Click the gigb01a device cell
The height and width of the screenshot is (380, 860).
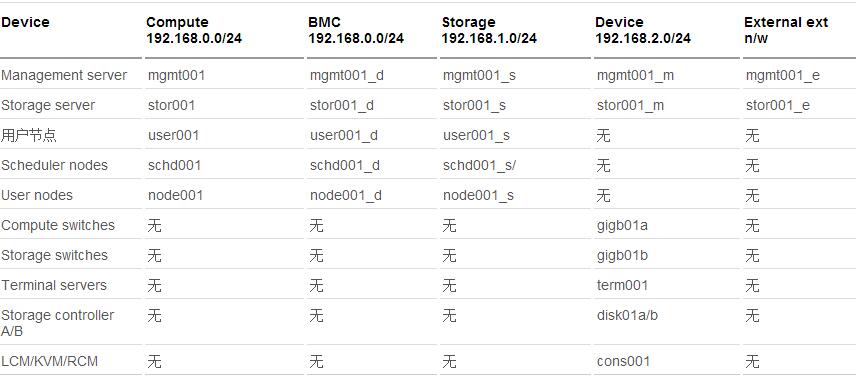(x=622, y=225)
